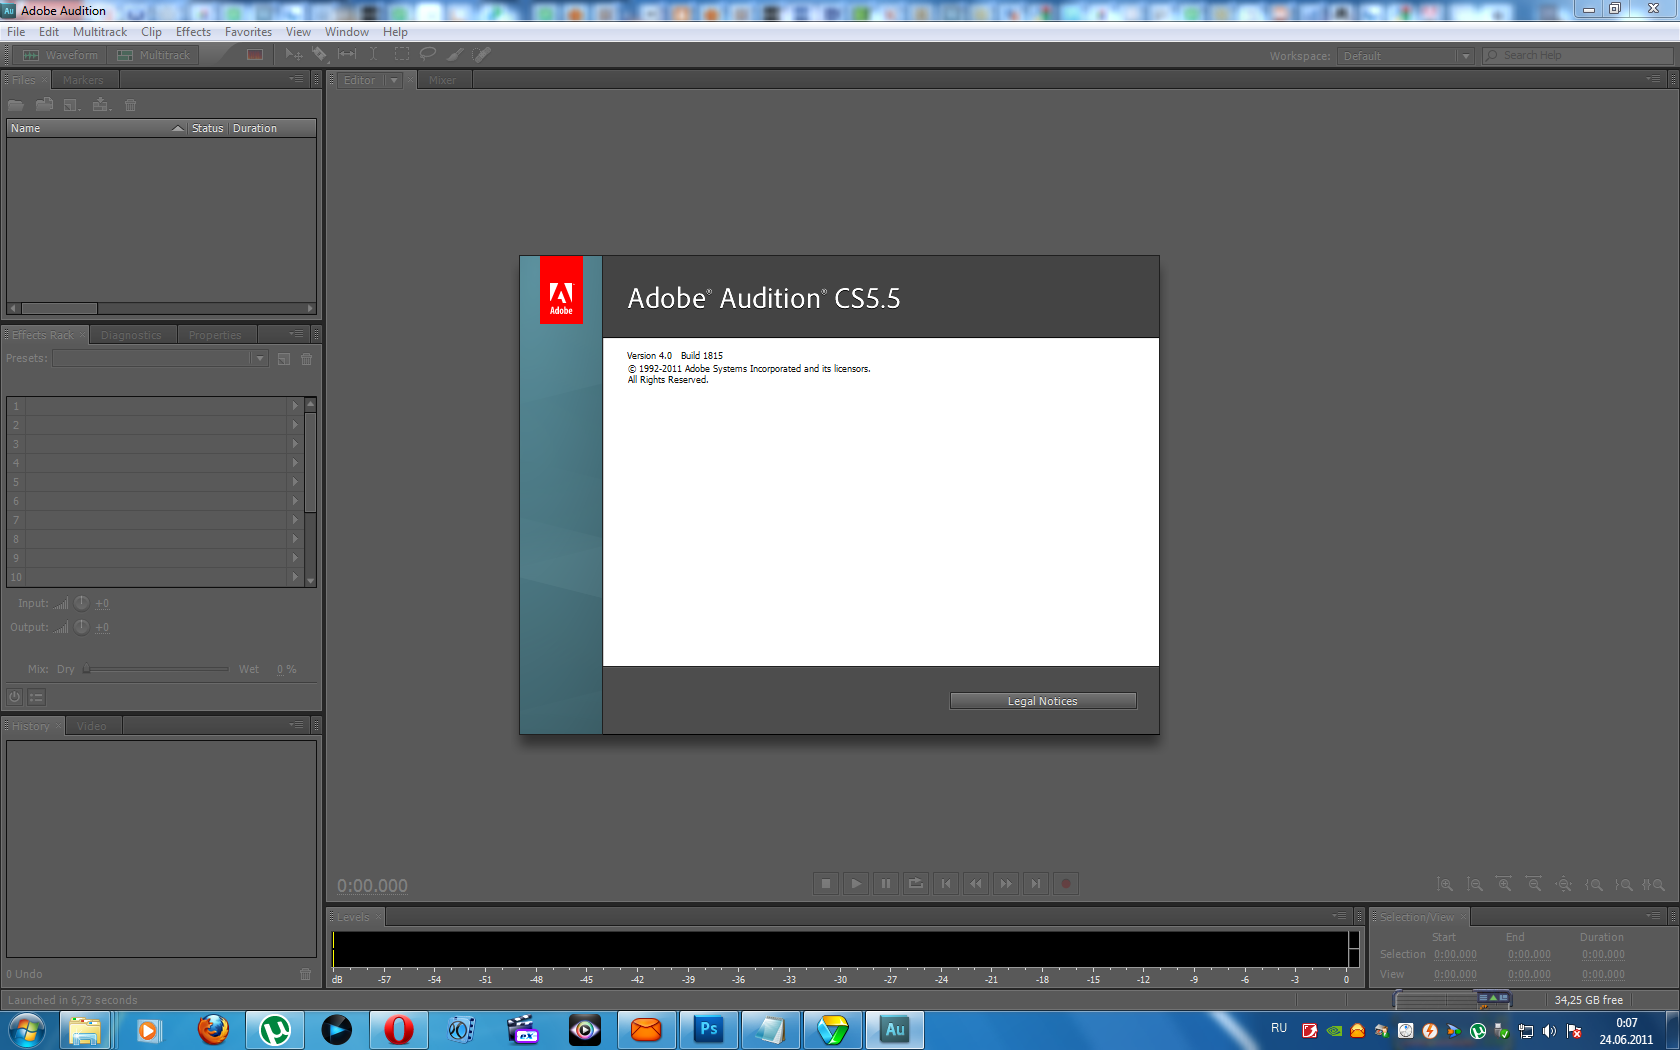Select the Lasso Selection tool
This screenshot has width=1680, height=1050.
click(x=428, y=55)
